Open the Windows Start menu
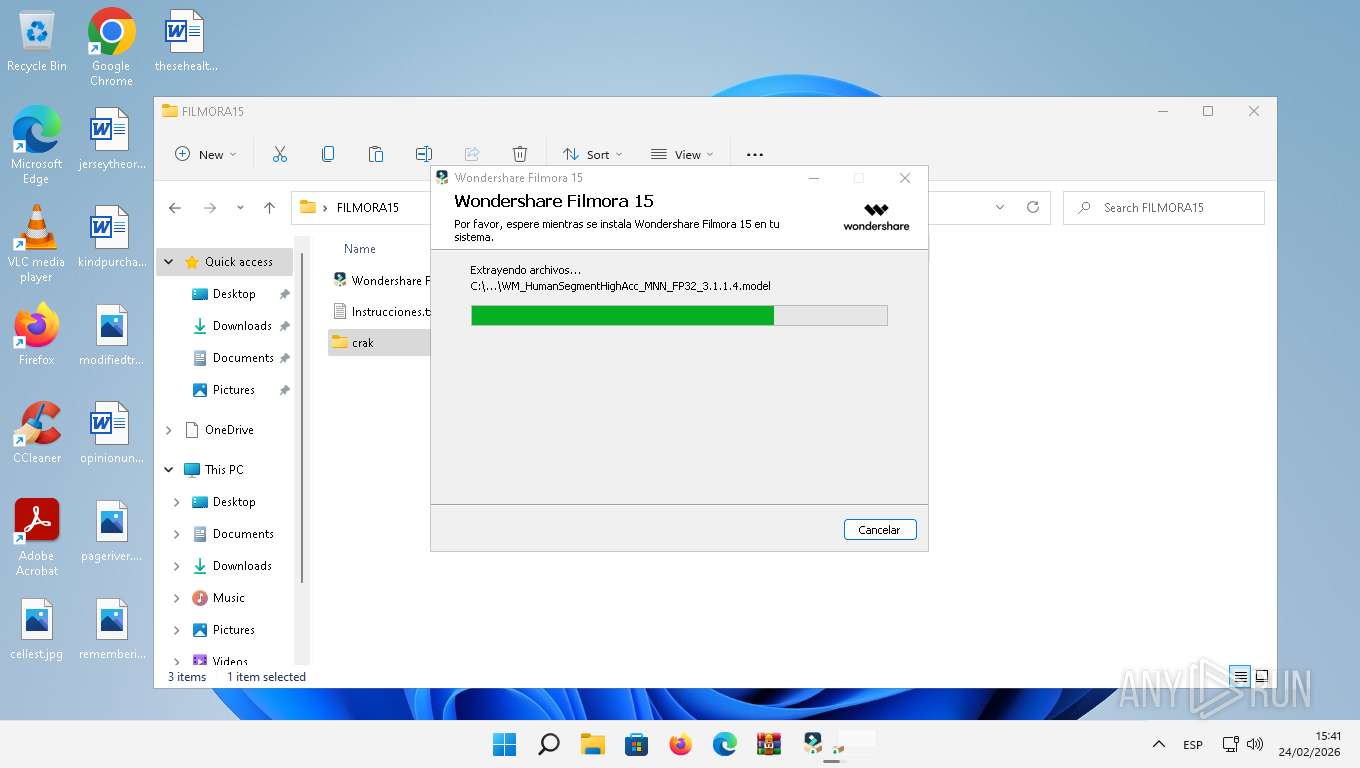 pos(505,744)
